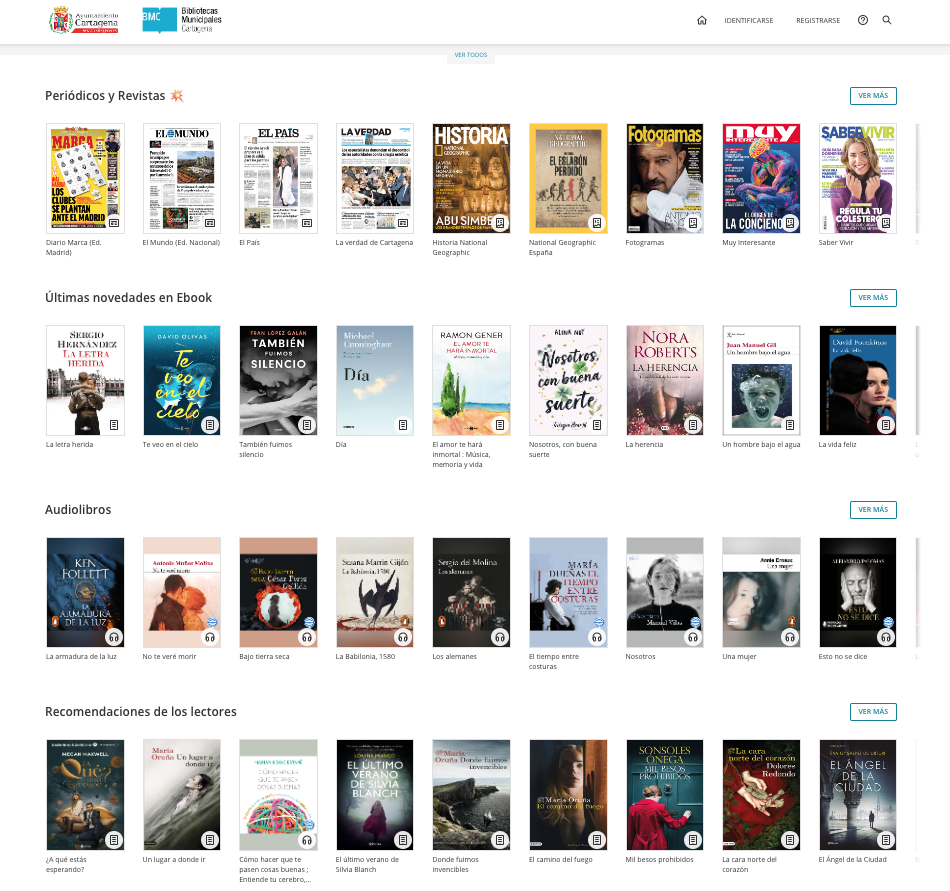Expand Audiolibros with Ver más
The height and width of the screenshot is (891, 950).
[873, 510]
